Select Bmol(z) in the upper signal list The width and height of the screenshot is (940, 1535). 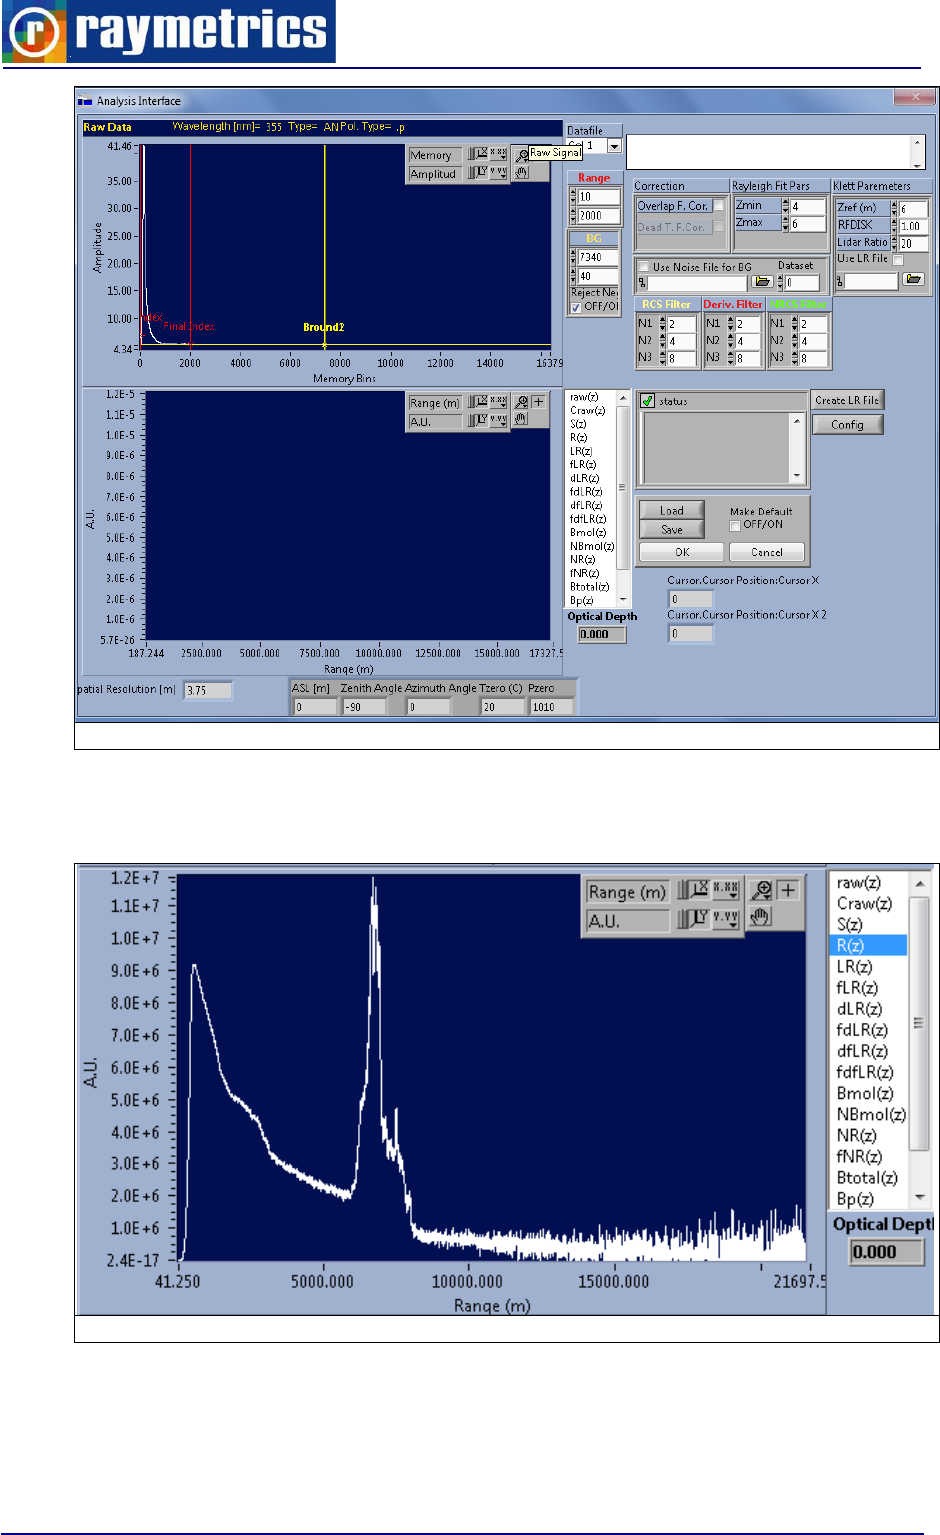click(x=587, y=533)
